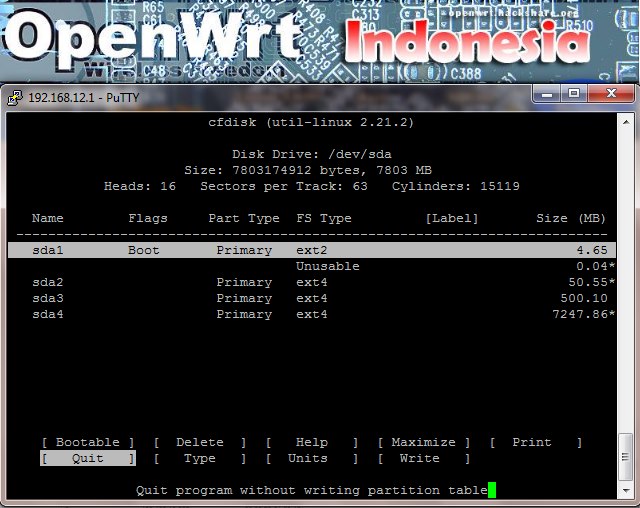This screenshot has height=508, width=640.
Task: Click the FS Type column header
Action: tap(324, 218)
